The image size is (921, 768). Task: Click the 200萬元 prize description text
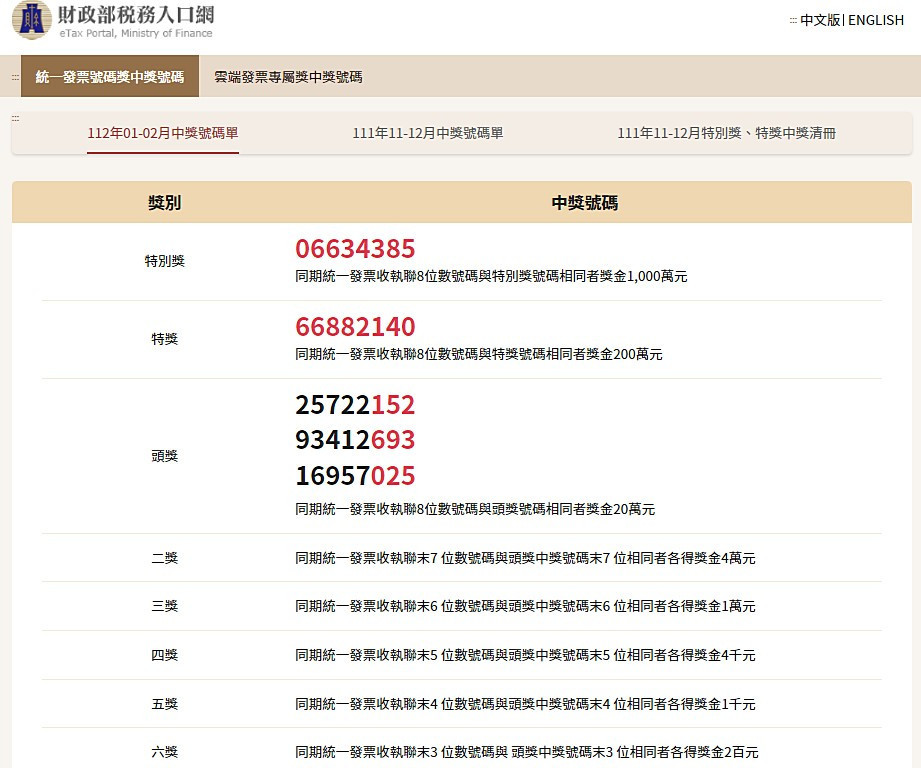[x=479, y=354]
